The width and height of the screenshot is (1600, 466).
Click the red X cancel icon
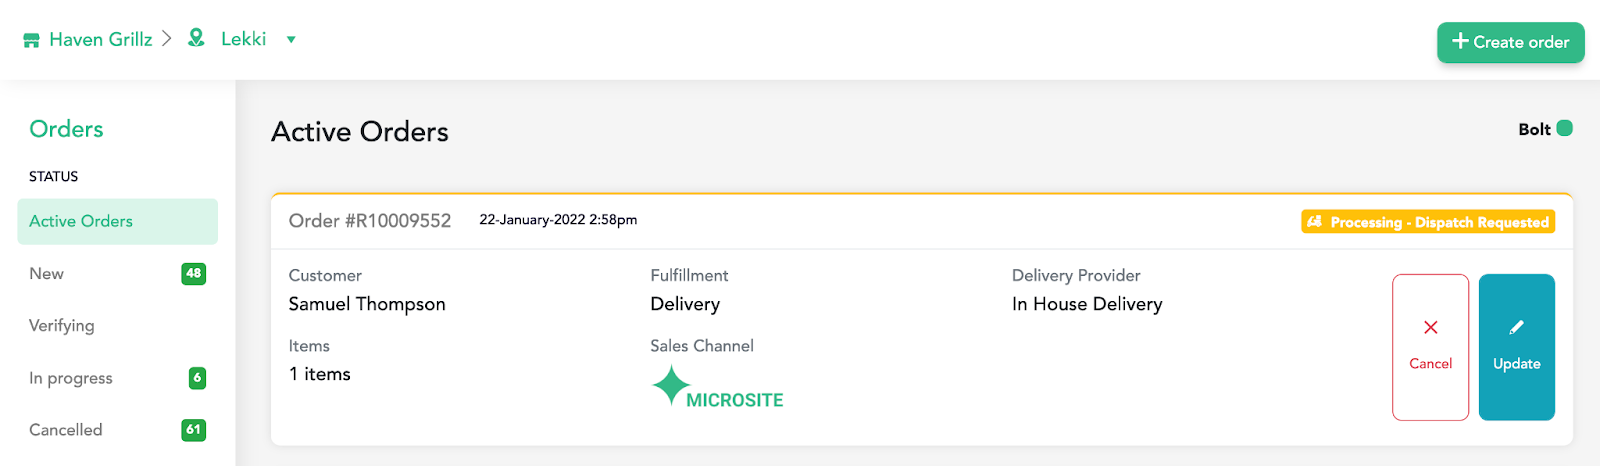click(x=1430, y=327)
